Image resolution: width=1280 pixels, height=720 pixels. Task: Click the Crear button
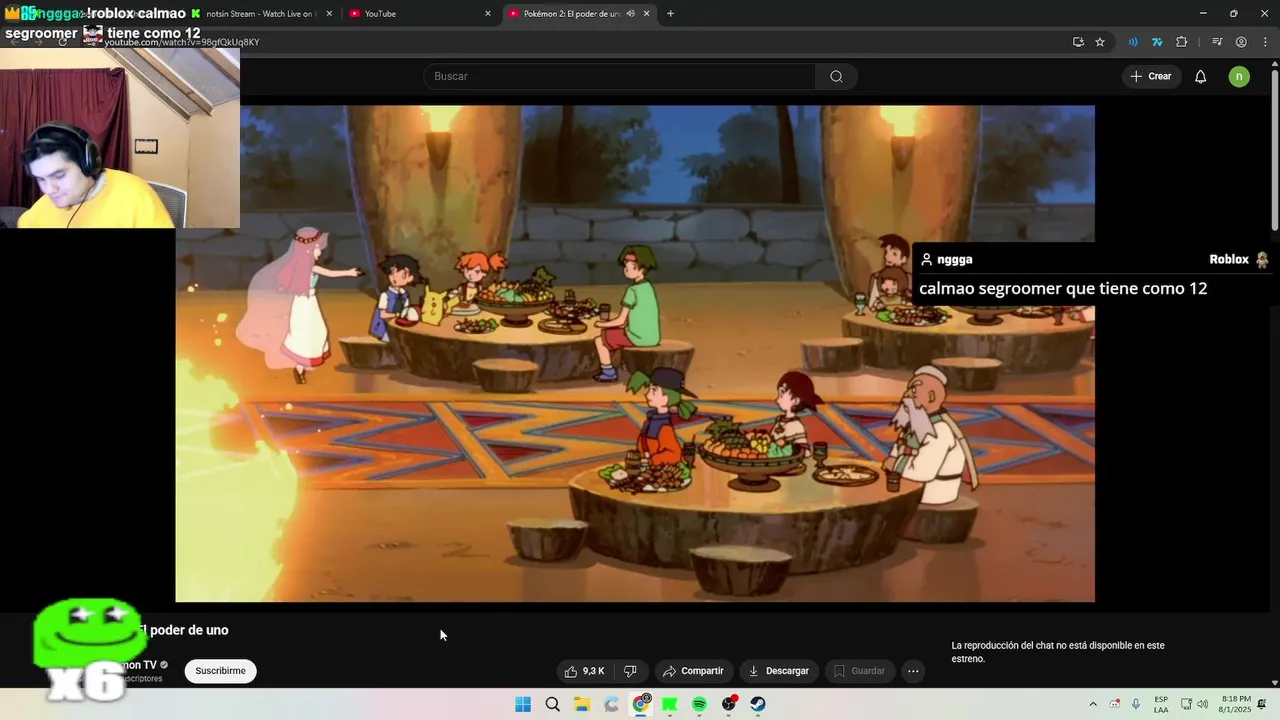tap(1151, 76)
